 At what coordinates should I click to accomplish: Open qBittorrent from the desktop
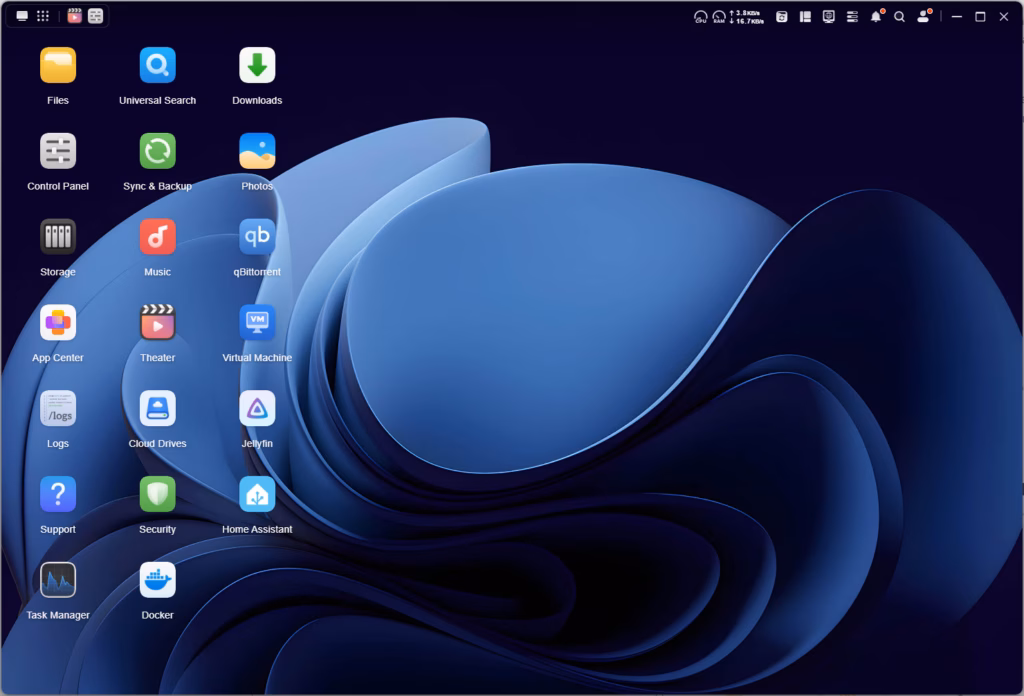(x=257, y=238)
